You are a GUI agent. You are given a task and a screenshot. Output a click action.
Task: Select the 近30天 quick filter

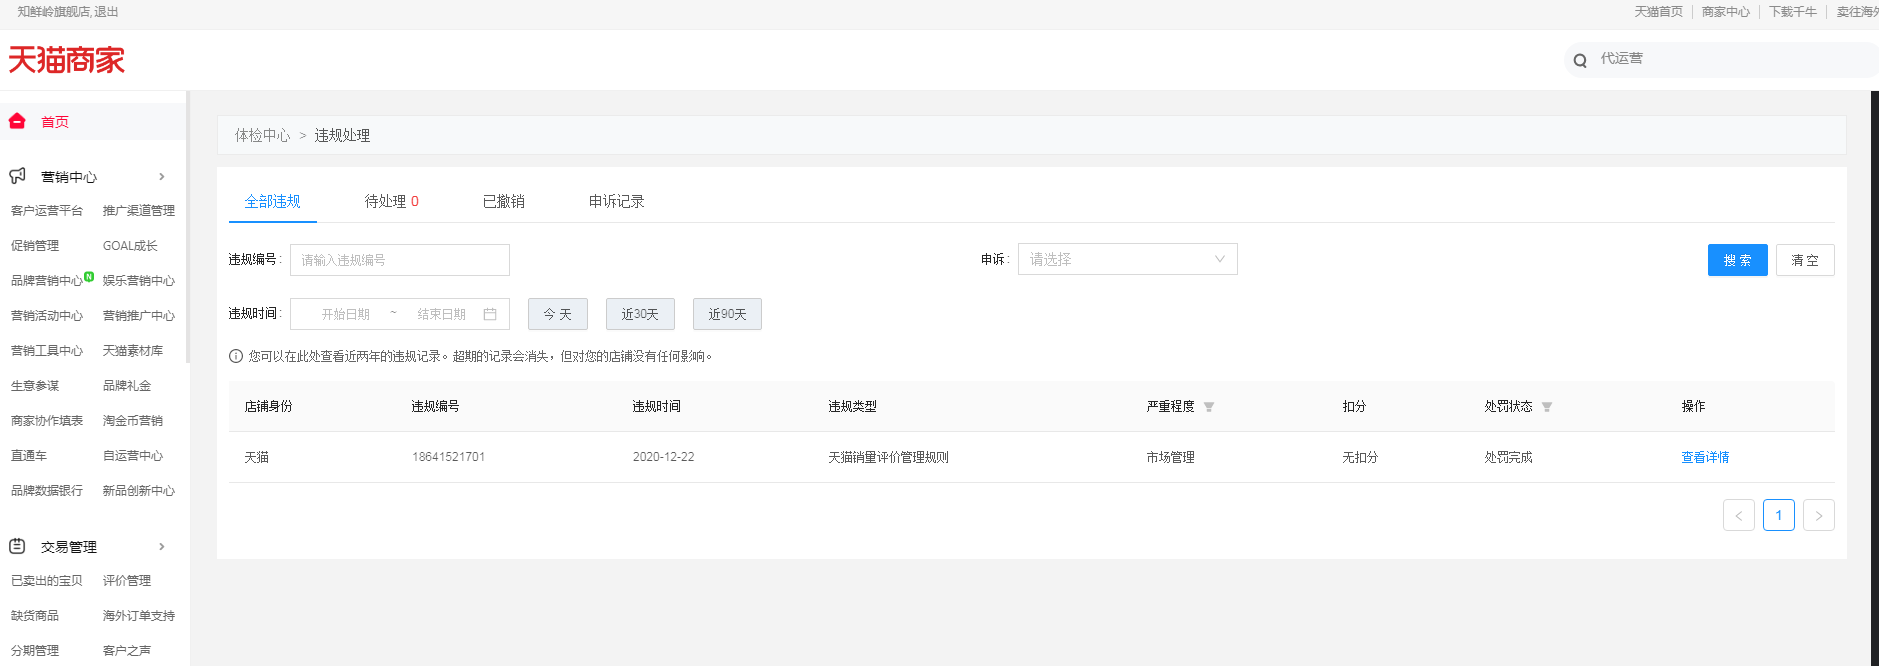(x=640, y=314)
